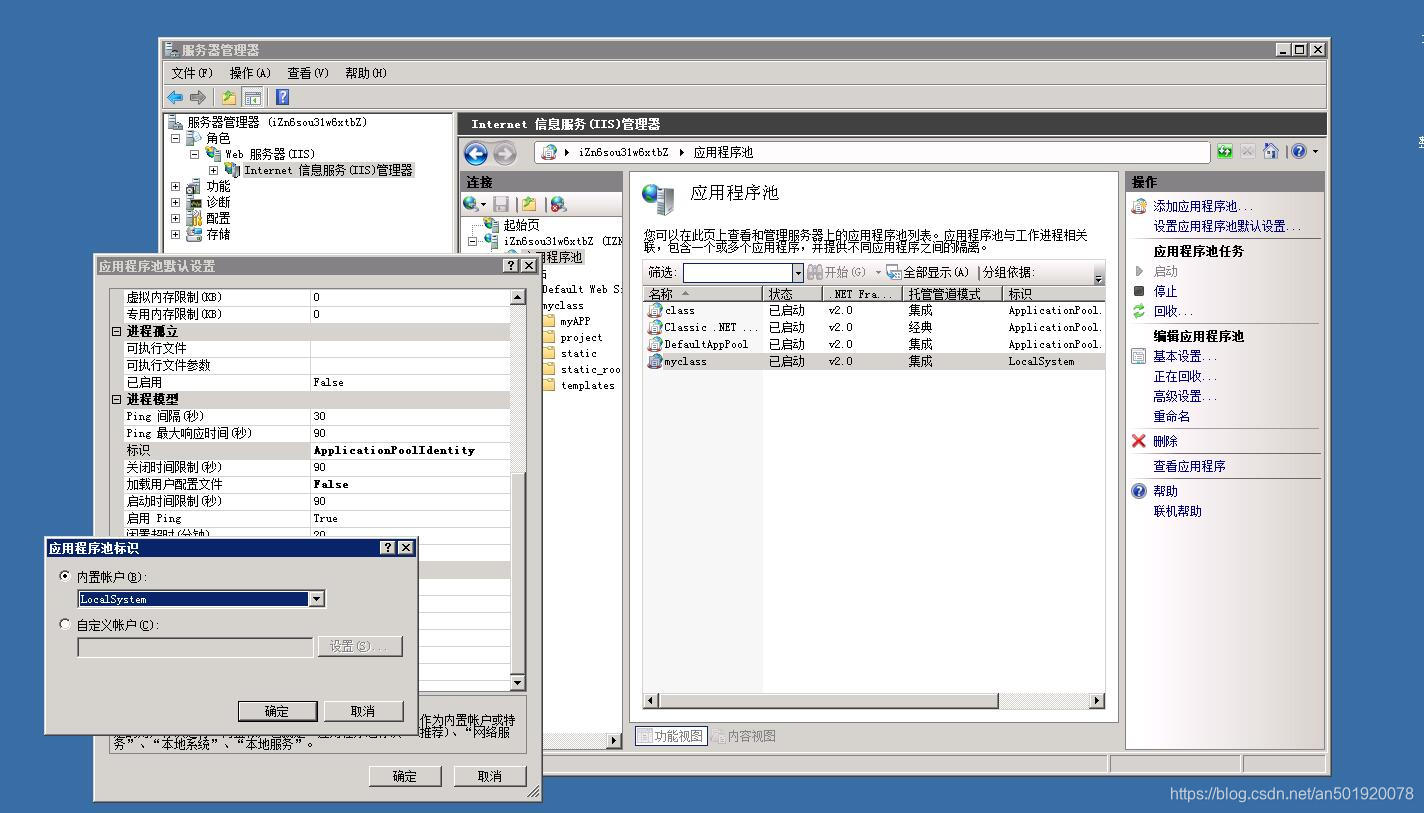The width and height of the screenshot is (1424, 813).
Task: Switch to 内容视图 tab
Action: pos(744,736)
